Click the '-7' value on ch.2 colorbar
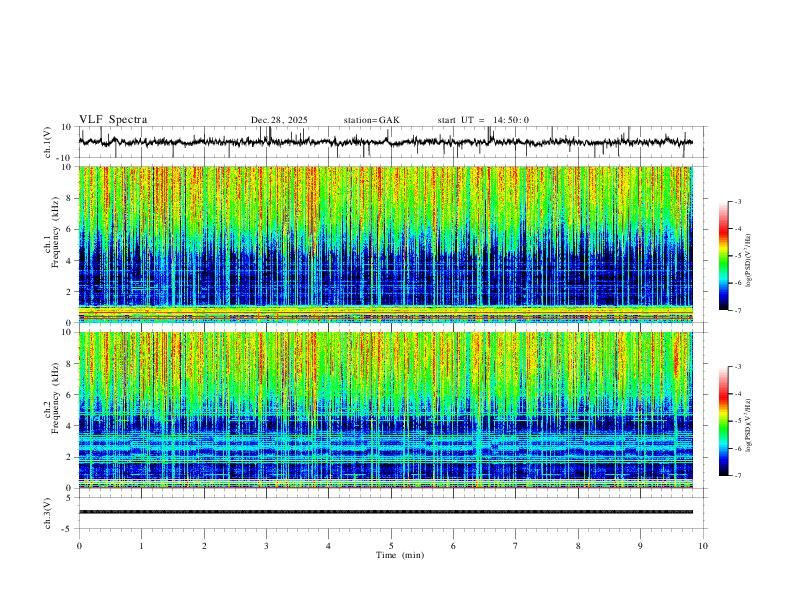The width and height of the screenshot is (792, 612). pos(738,476)
